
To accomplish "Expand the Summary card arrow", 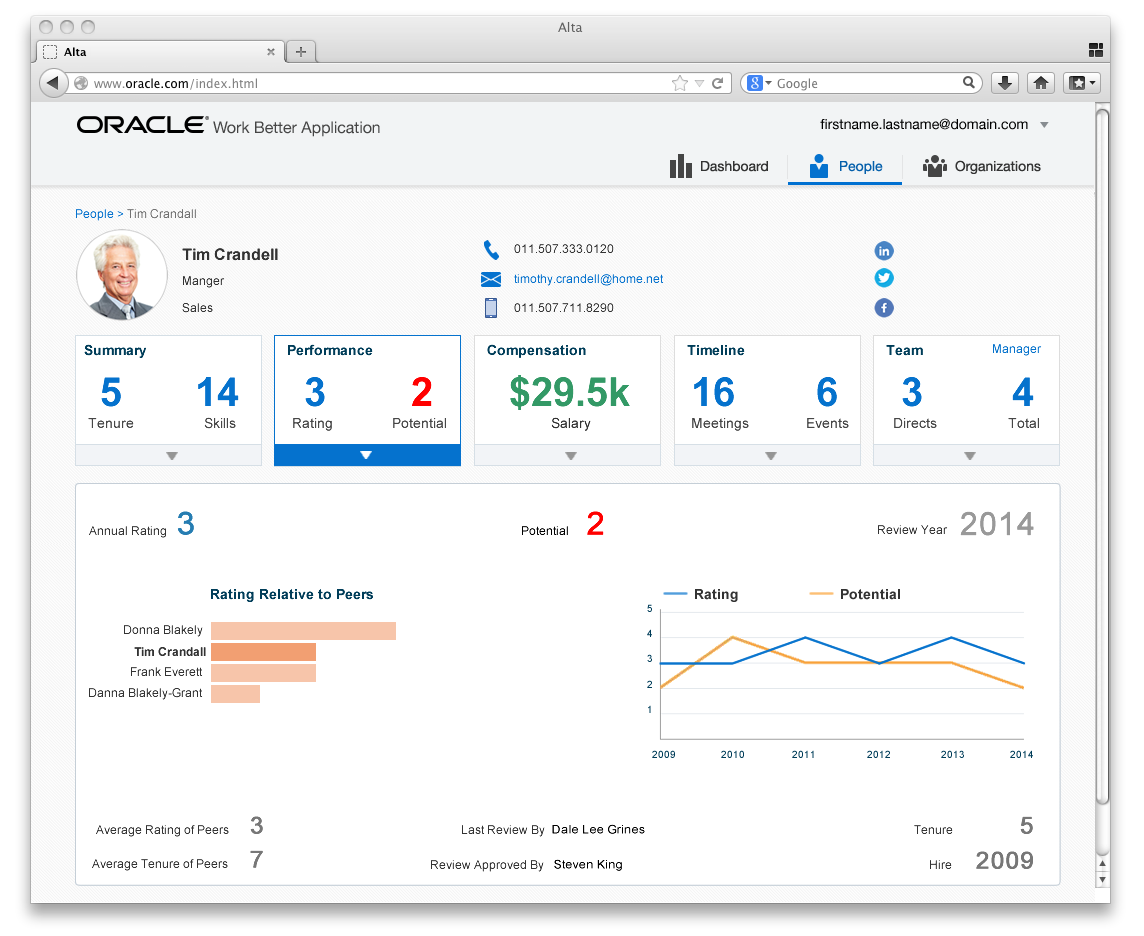I will pyautogui.click(x=169, y=455).
